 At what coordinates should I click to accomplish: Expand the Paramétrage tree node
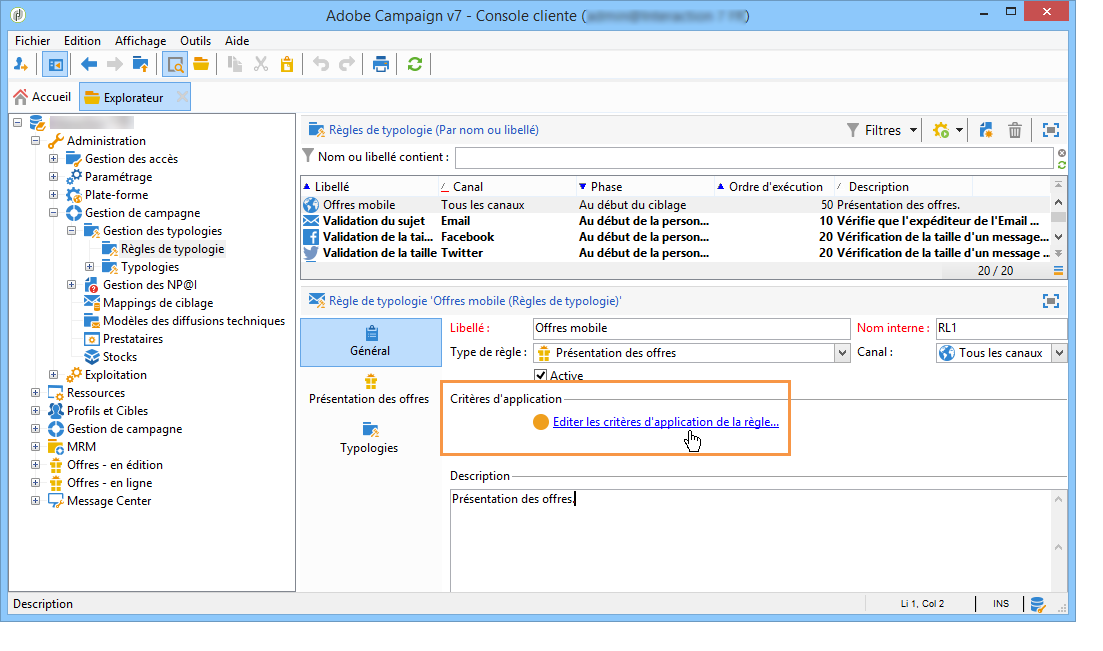(53, 177)
